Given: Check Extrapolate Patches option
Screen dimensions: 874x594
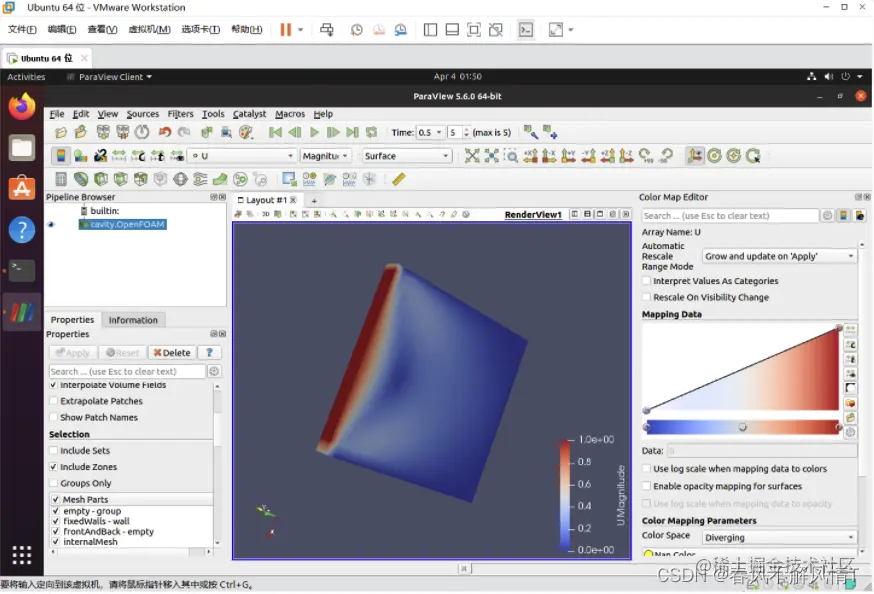Looking at the screenshot, I should pos(54,401).
